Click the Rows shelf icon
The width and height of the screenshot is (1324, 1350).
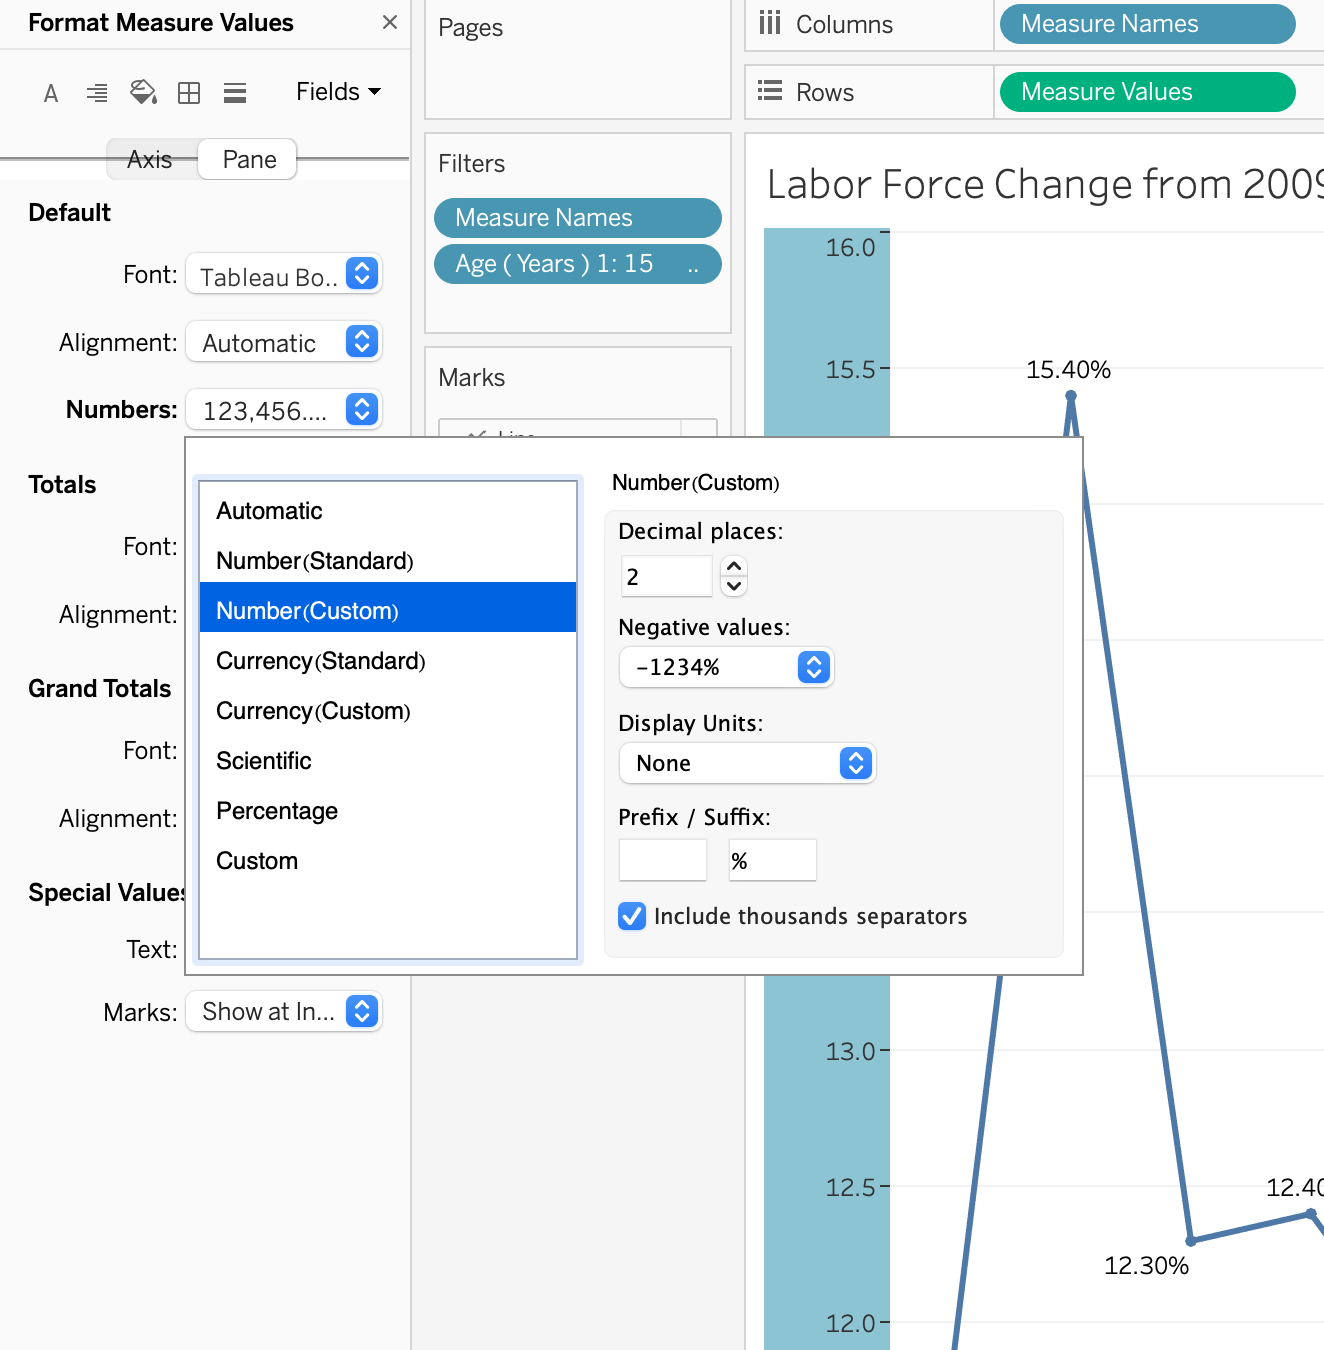[x=769, y=91]
